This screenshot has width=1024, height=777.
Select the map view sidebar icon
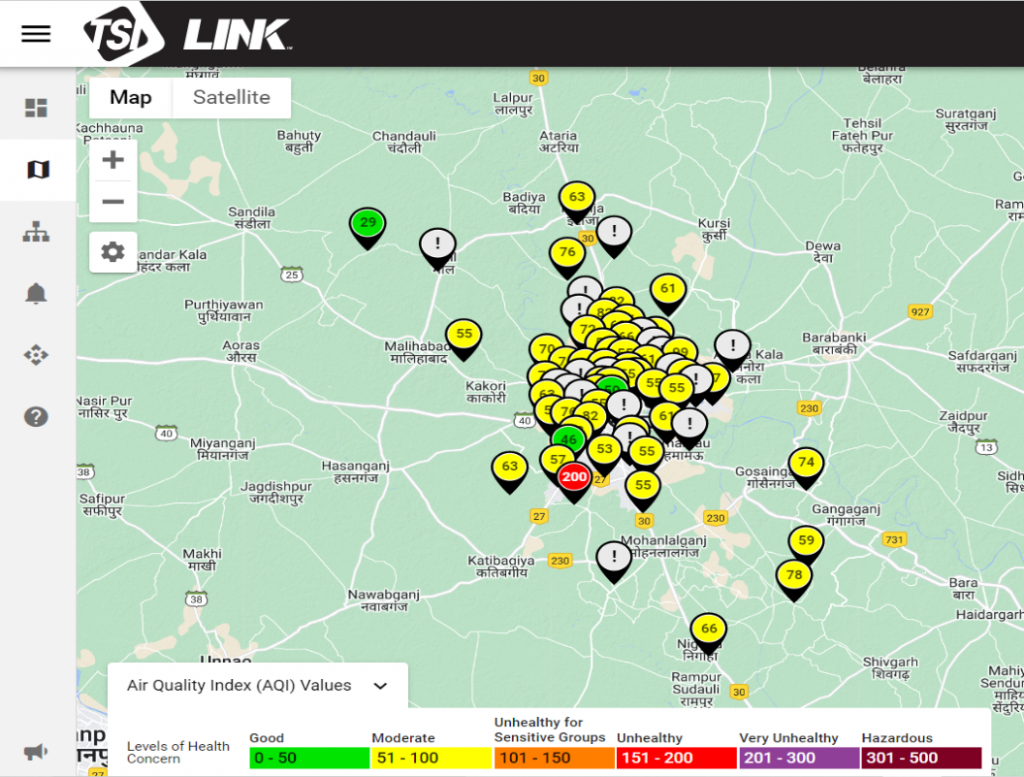37,170
